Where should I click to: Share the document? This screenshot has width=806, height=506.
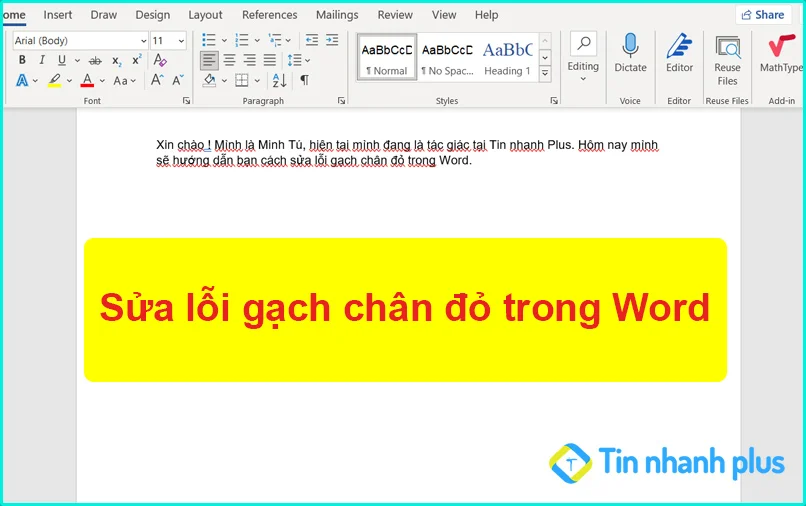click(x=763, y=15)
